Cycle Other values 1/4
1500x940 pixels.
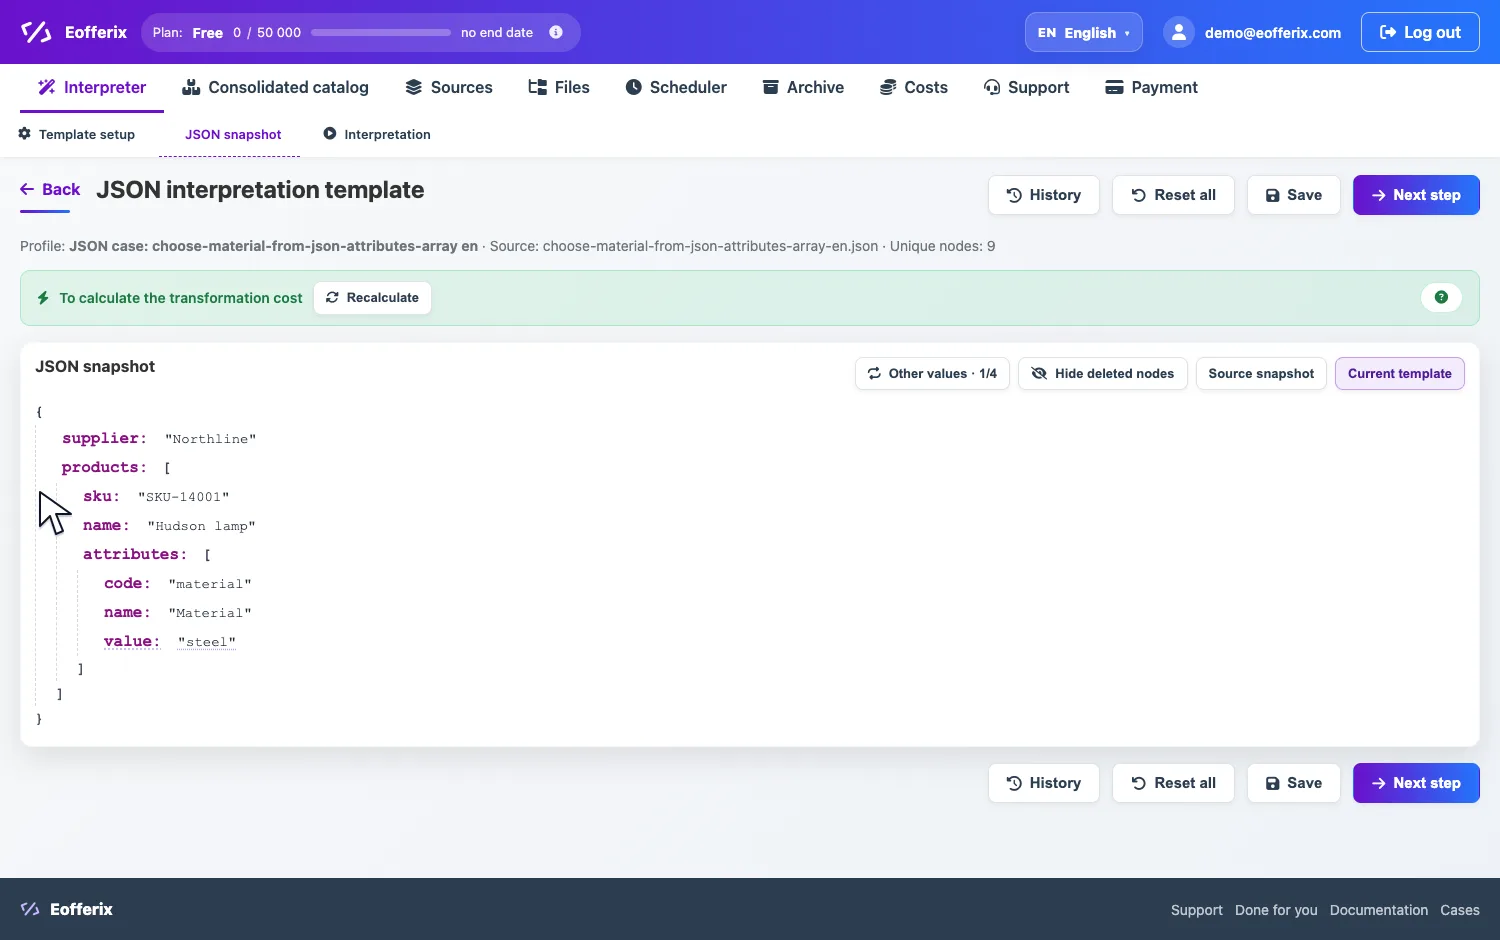932,374
